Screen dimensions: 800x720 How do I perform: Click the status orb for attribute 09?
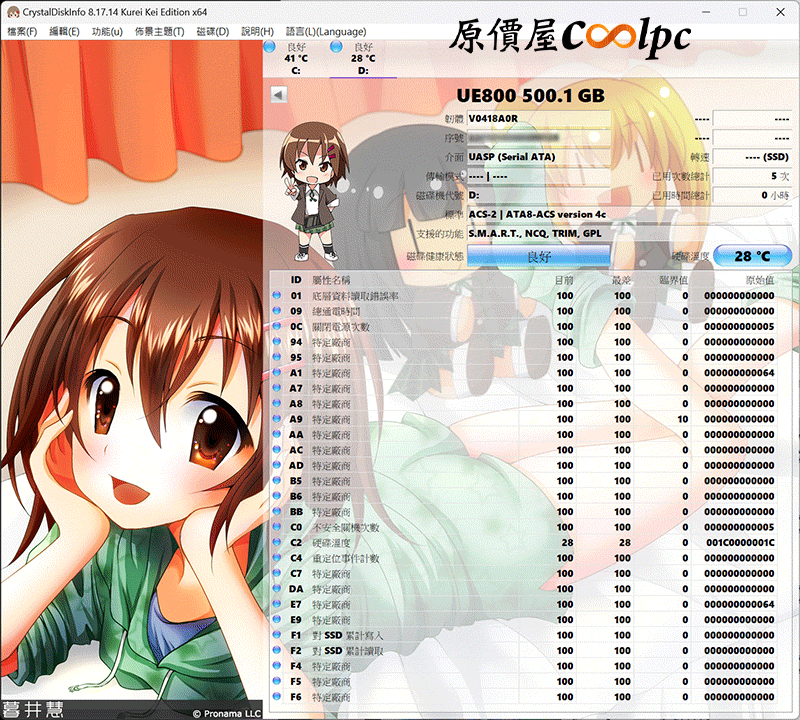pos(277,310)
